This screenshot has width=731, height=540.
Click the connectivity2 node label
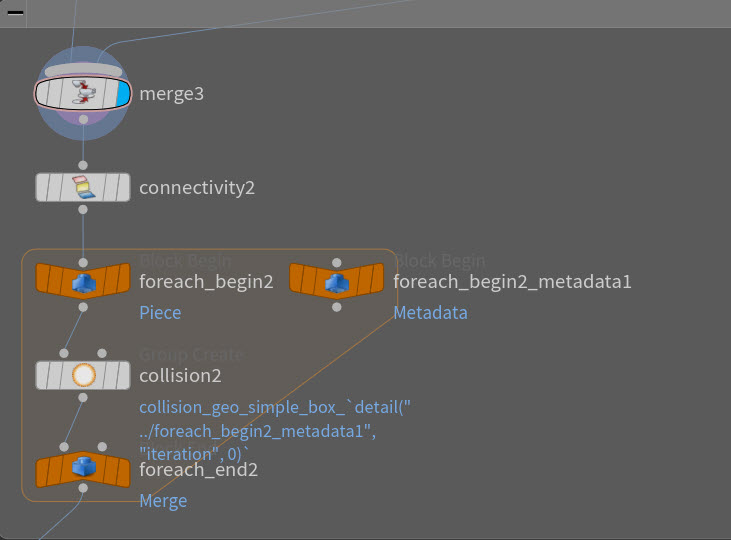[x=197, y=188]
